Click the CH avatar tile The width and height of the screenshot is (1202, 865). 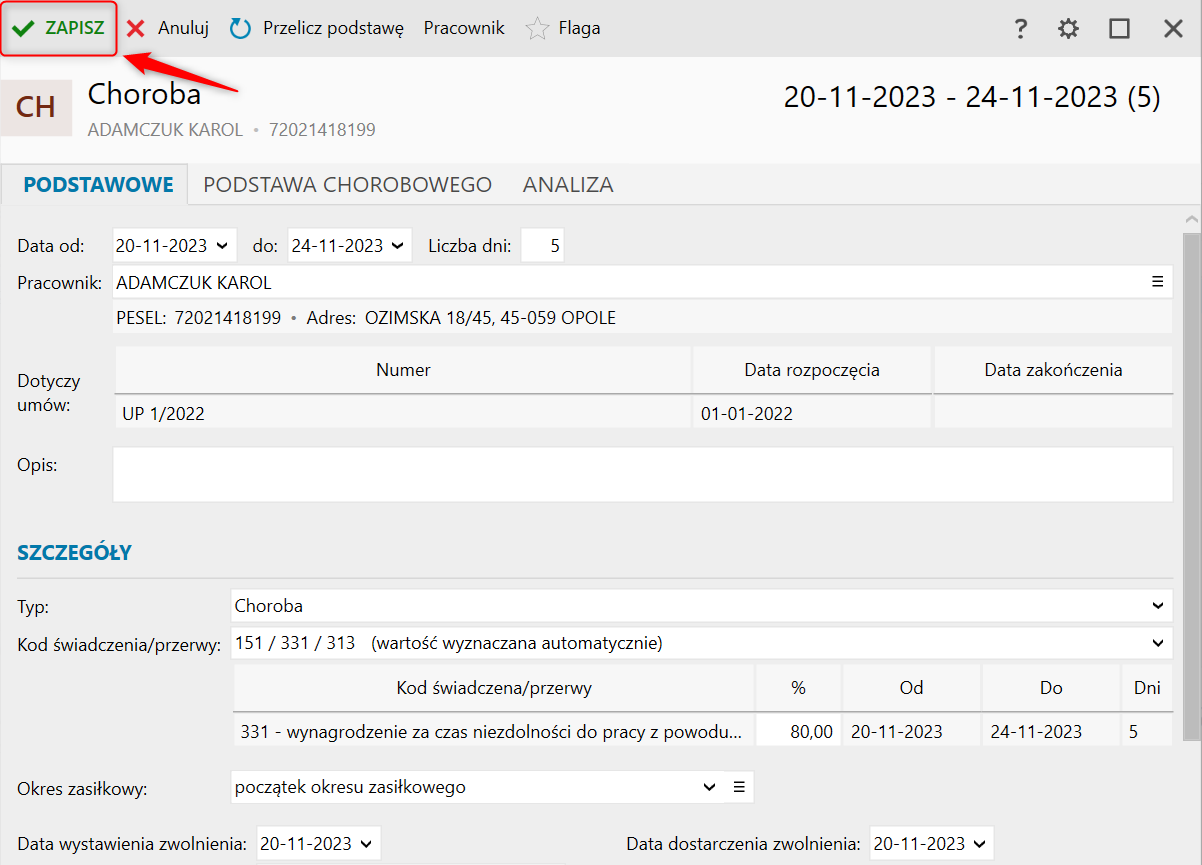36,107
